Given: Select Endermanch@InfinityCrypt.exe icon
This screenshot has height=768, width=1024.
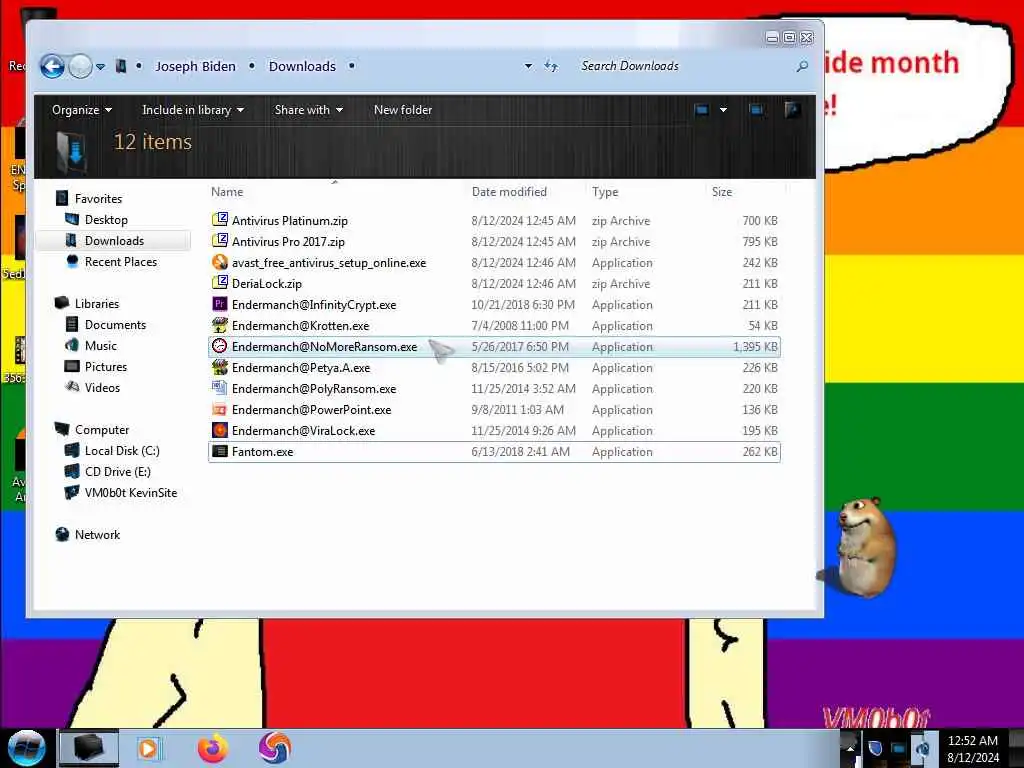Looking at the screenshot, I should tap(220, 304).
